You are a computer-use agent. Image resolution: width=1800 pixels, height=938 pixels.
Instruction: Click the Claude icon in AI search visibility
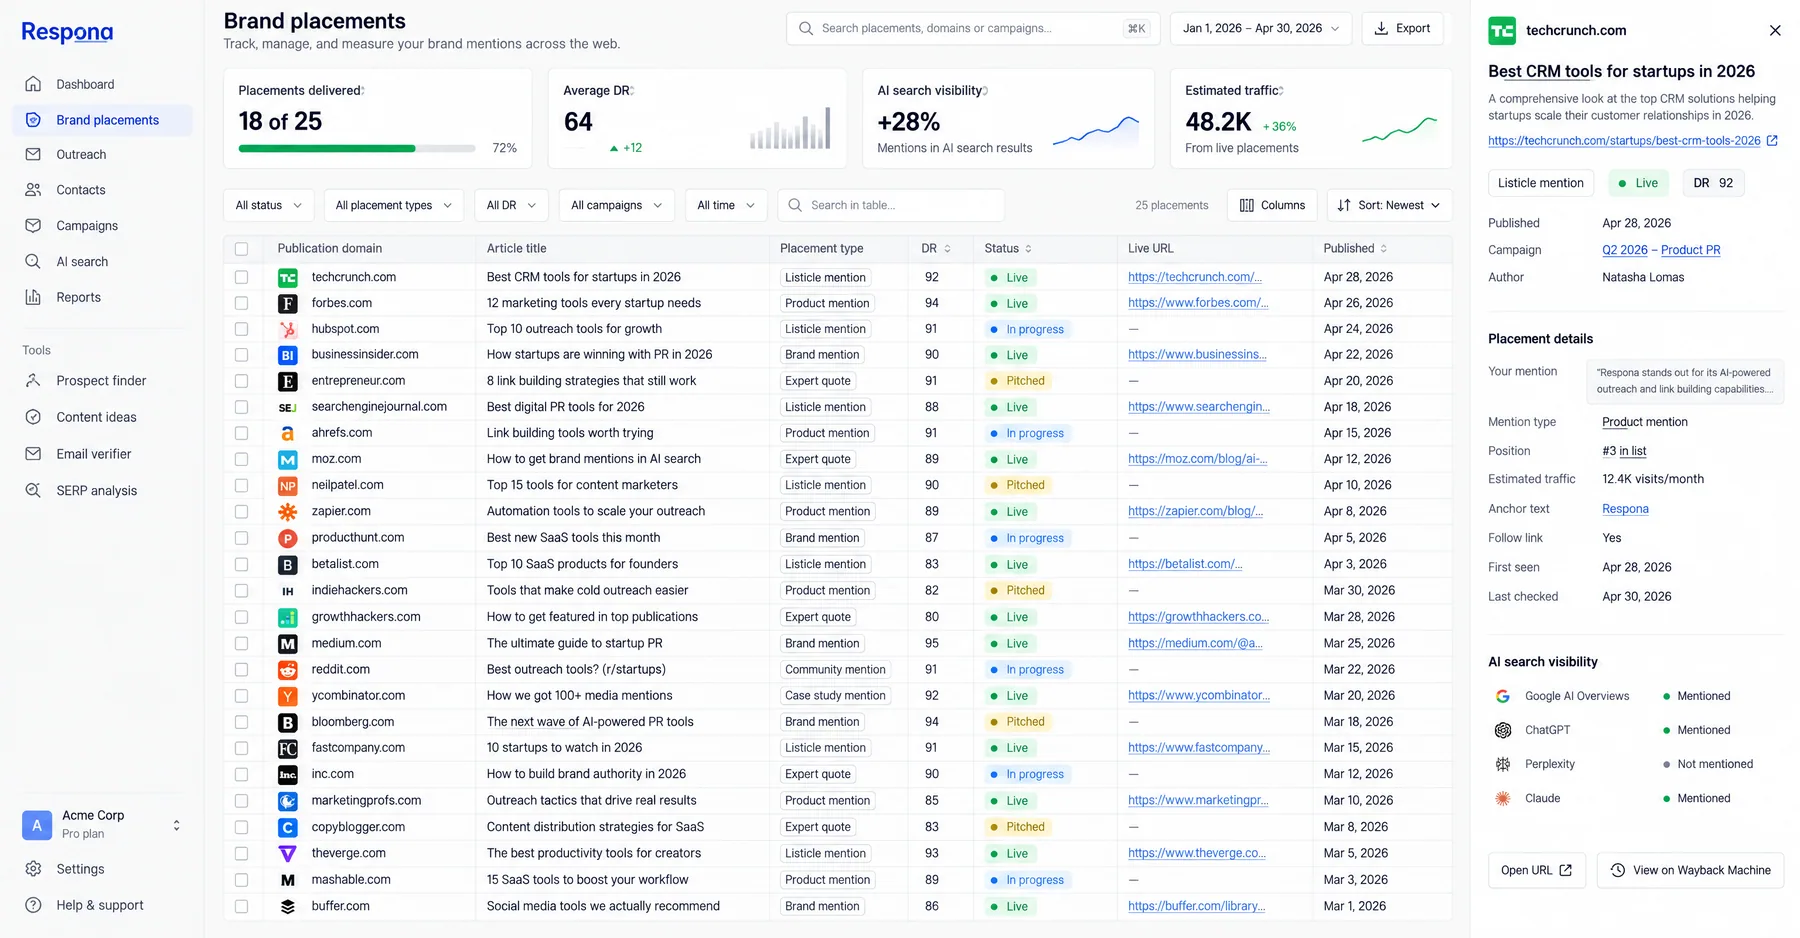click(1502, 798)
